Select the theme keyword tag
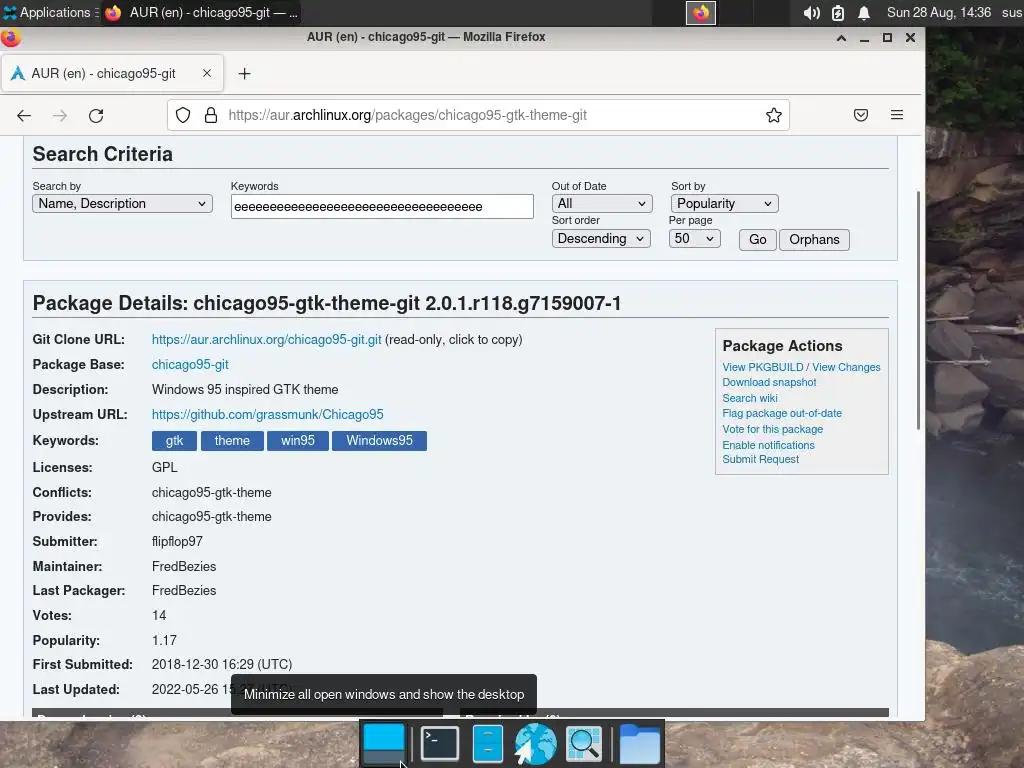 [x=232, y=441]
